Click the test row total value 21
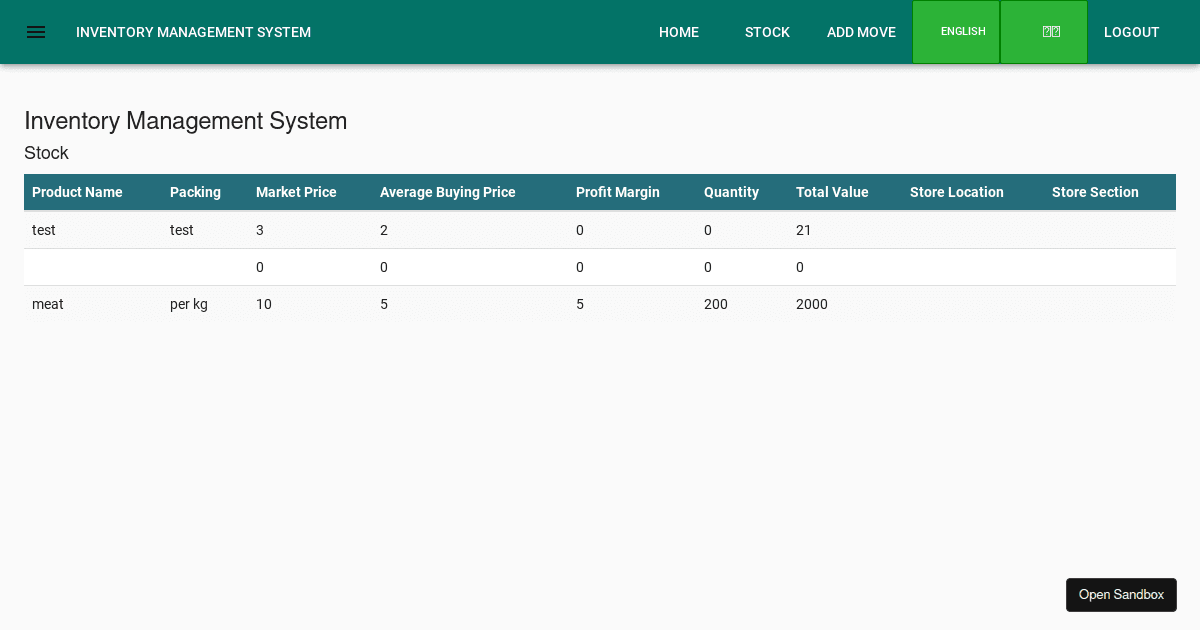 804,230
